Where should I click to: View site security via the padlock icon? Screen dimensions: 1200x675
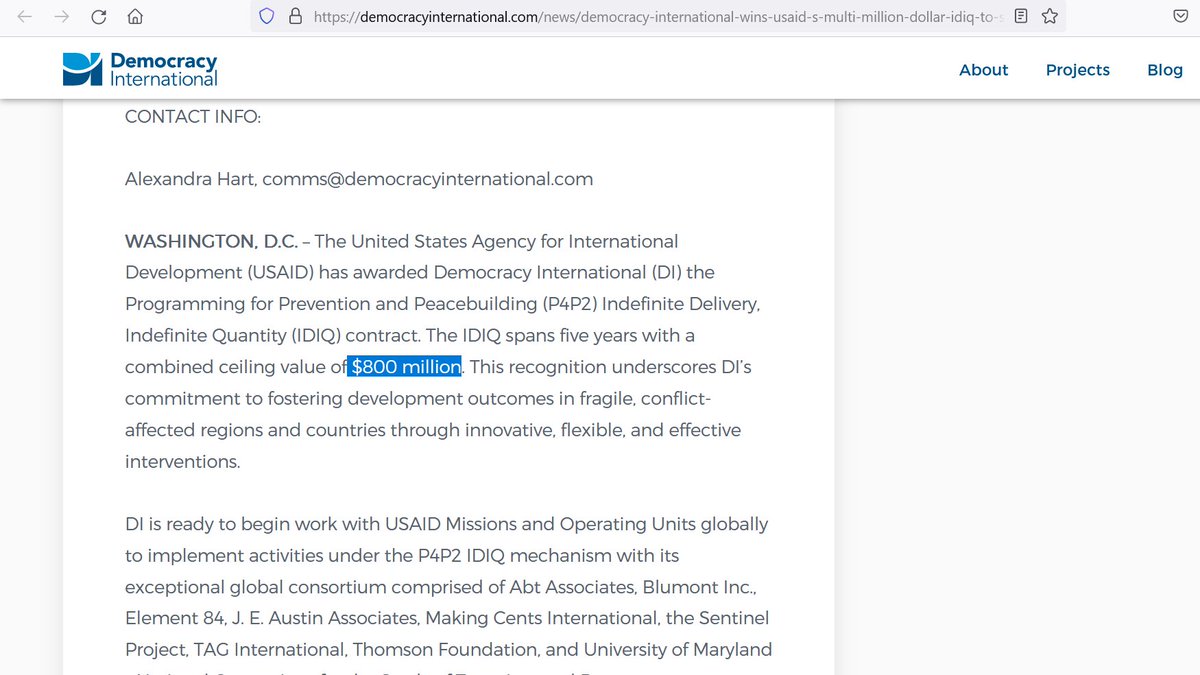coord(294,16)
